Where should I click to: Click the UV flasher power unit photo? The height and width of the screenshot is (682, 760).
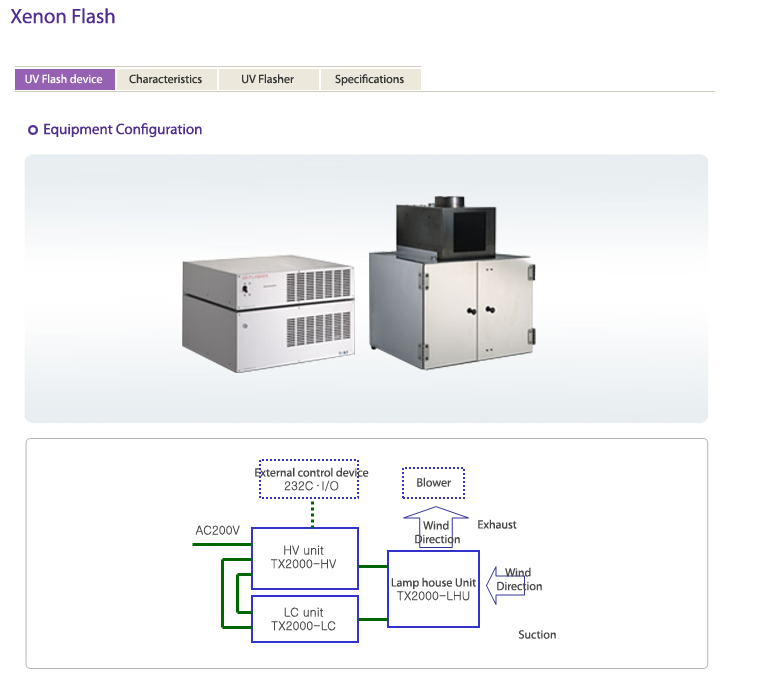click(268, 314)
